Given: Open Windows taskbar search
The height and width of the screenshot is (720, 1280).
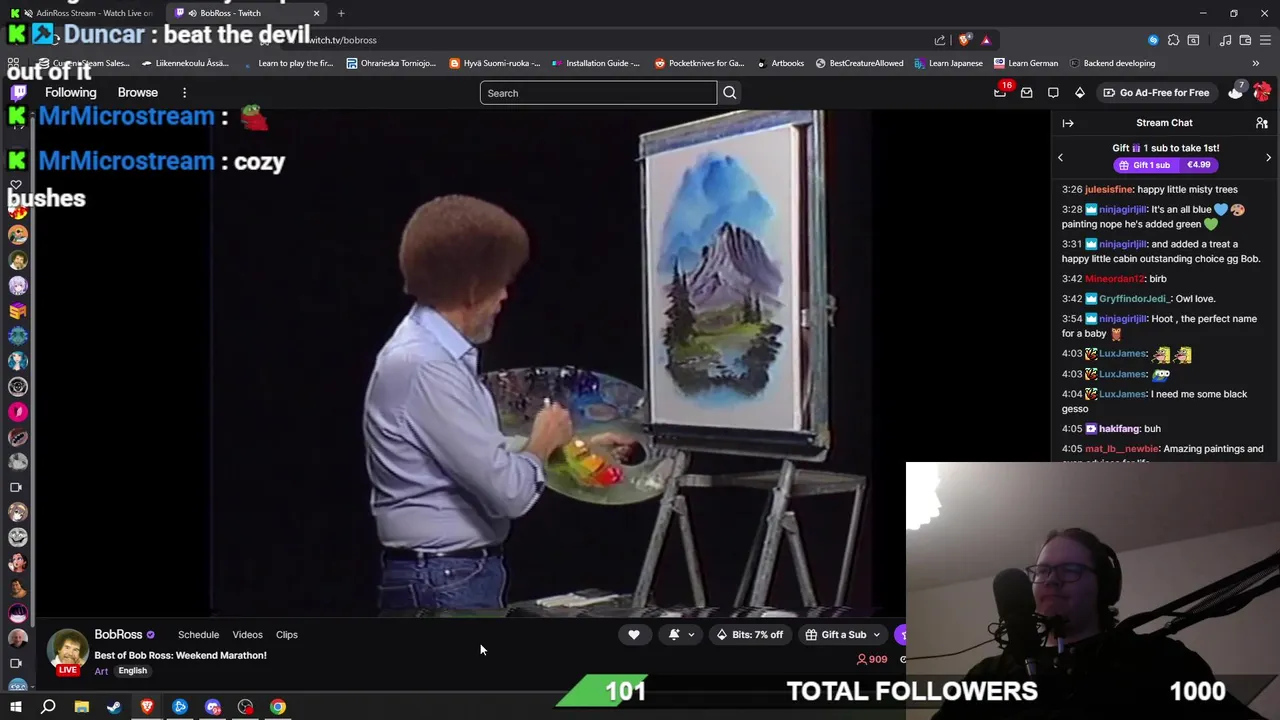Looking at the screenshot, I should (48, 707).
